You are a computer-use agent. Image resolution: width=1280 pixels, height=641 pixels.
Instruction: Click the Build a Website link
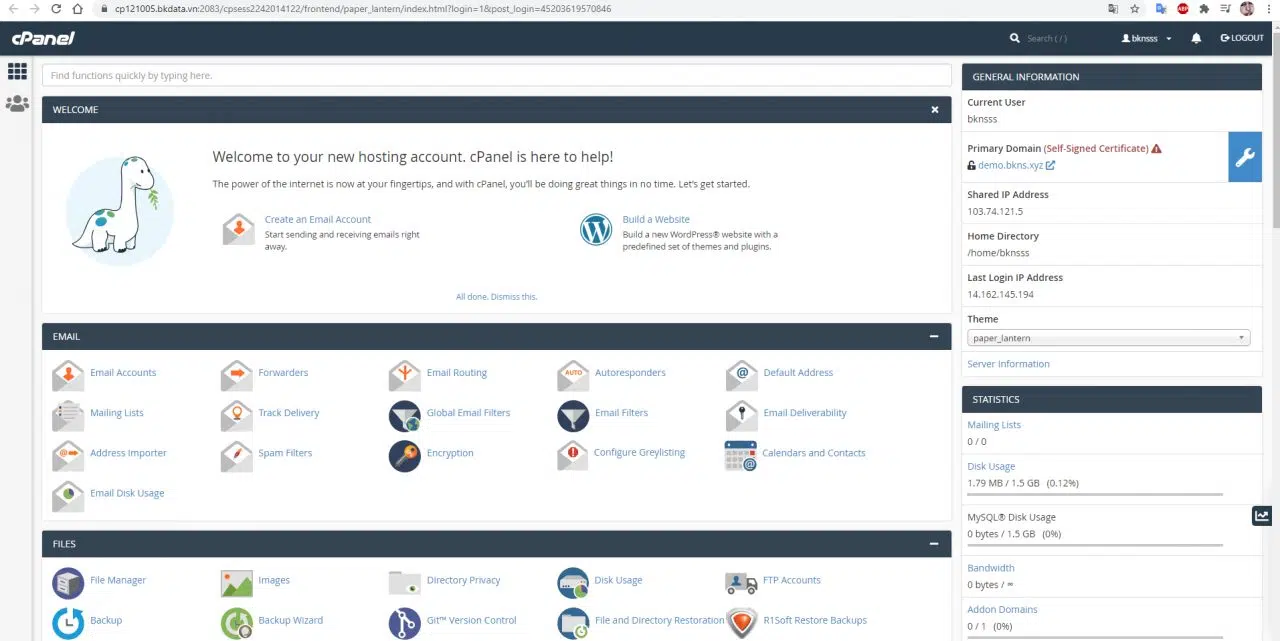[x=656, y=219]
